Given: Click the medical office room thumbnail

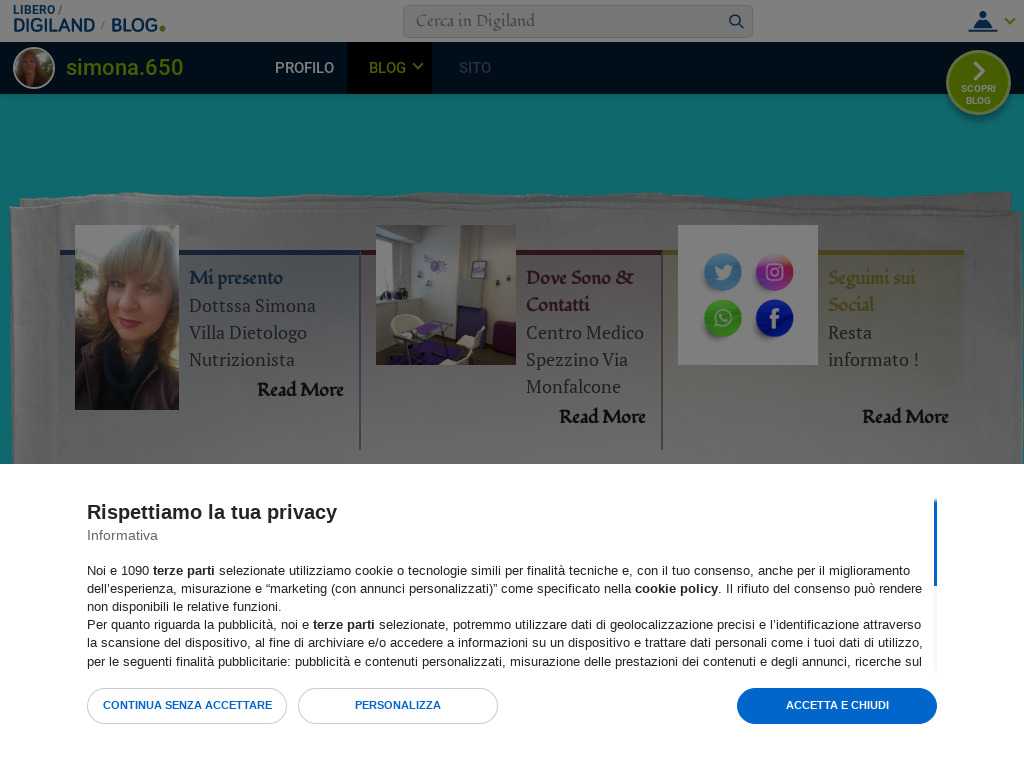Looking at the screenshot, I should 446,295.
